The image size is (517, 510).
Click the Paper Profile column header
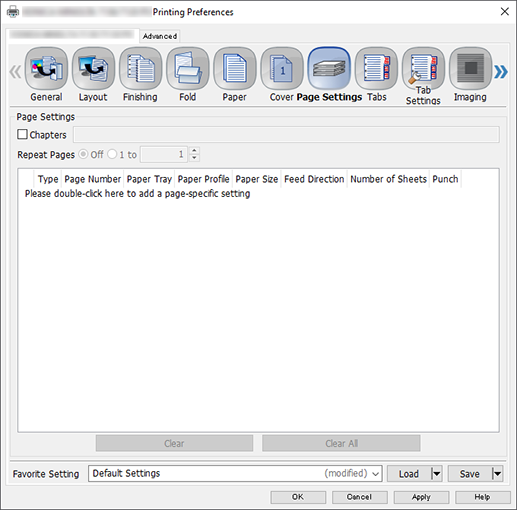pyautogui.click(x=204, y=179)
